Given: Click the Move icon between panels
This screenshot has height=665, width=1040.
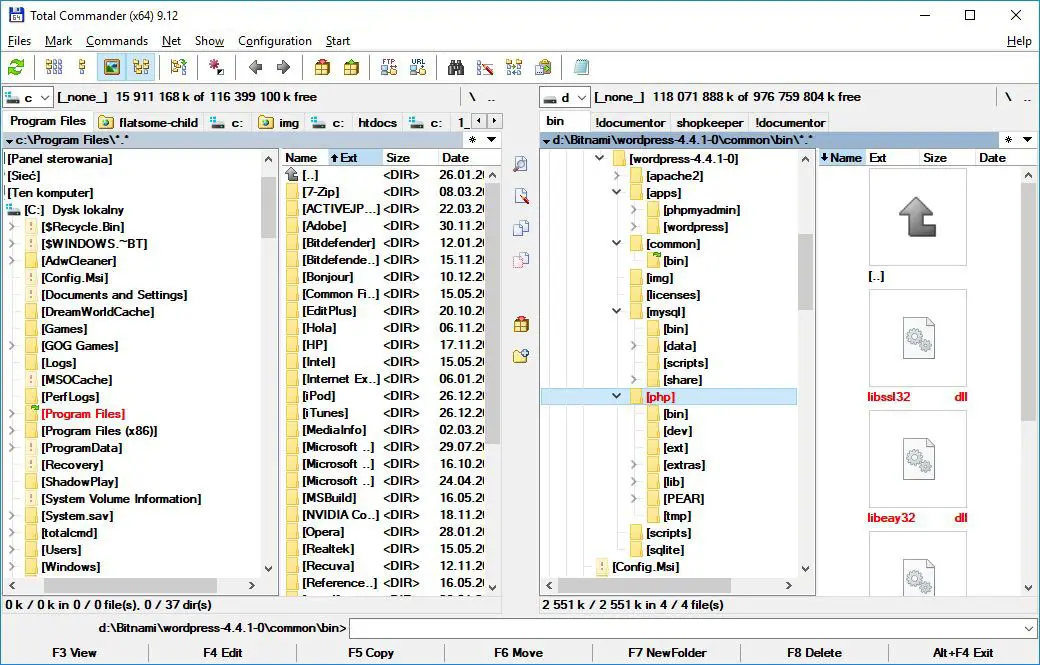Looking at the screenshot, I should (x=521, y=259).
